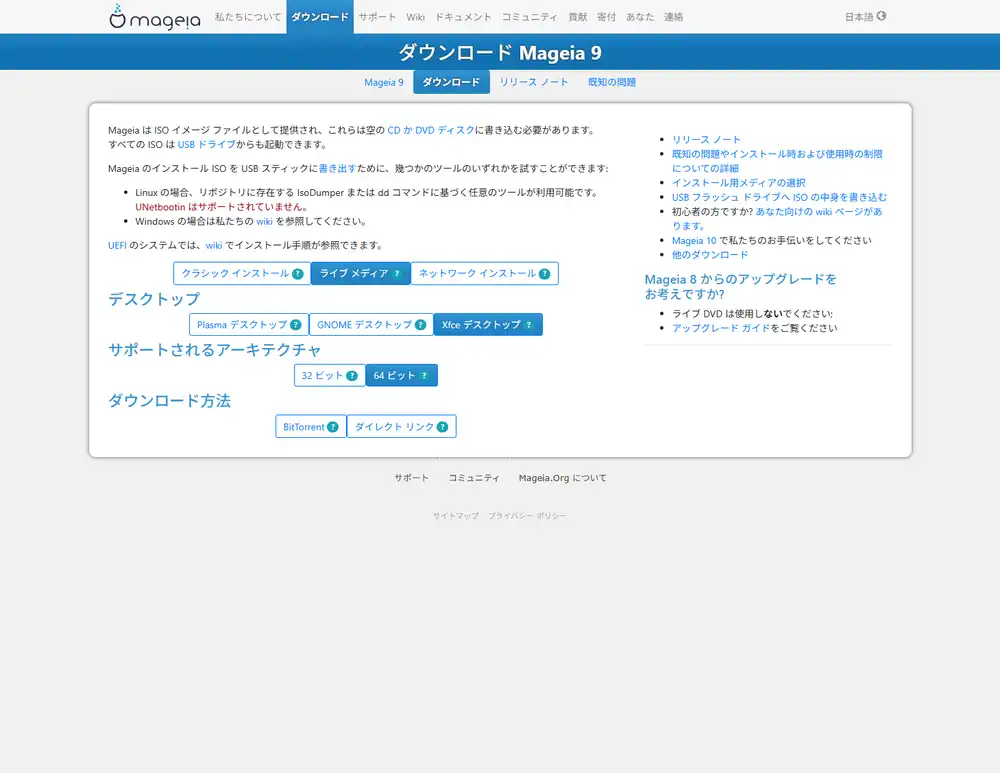The height and width of the screenshot is (773, 1000).
Task: Follow the USB ドライブ link
Action: tap(207, 145)
